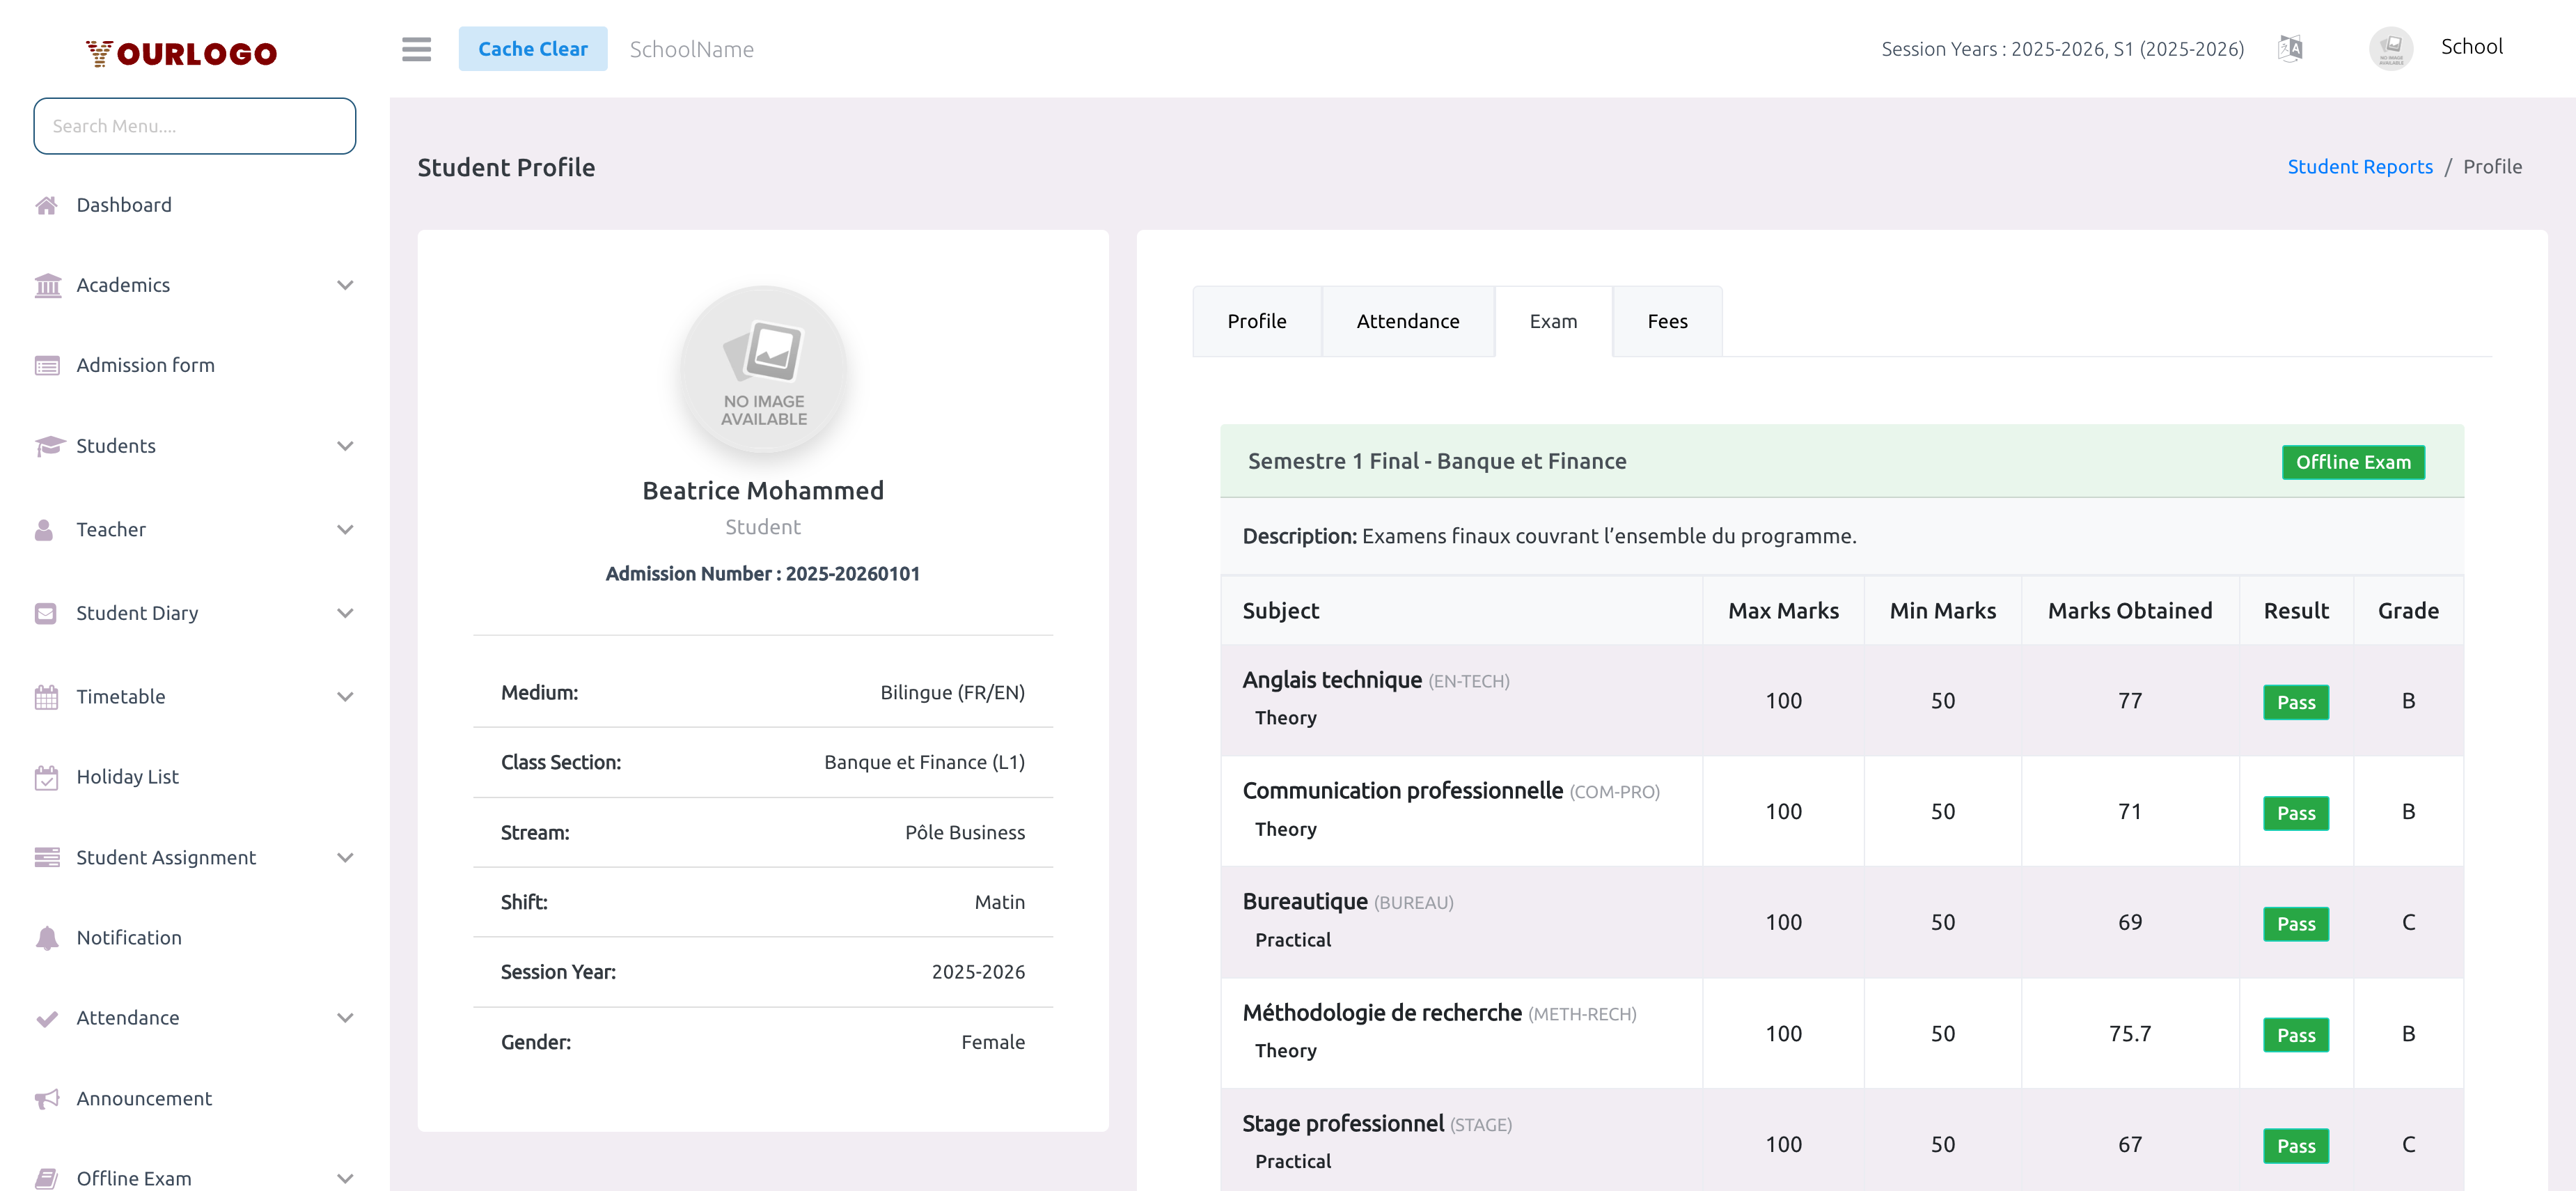The width and height of the screenshot is (2576, 1191).
Task: Expand the Offline Exam sidebar section
Action: point(345,1177)
